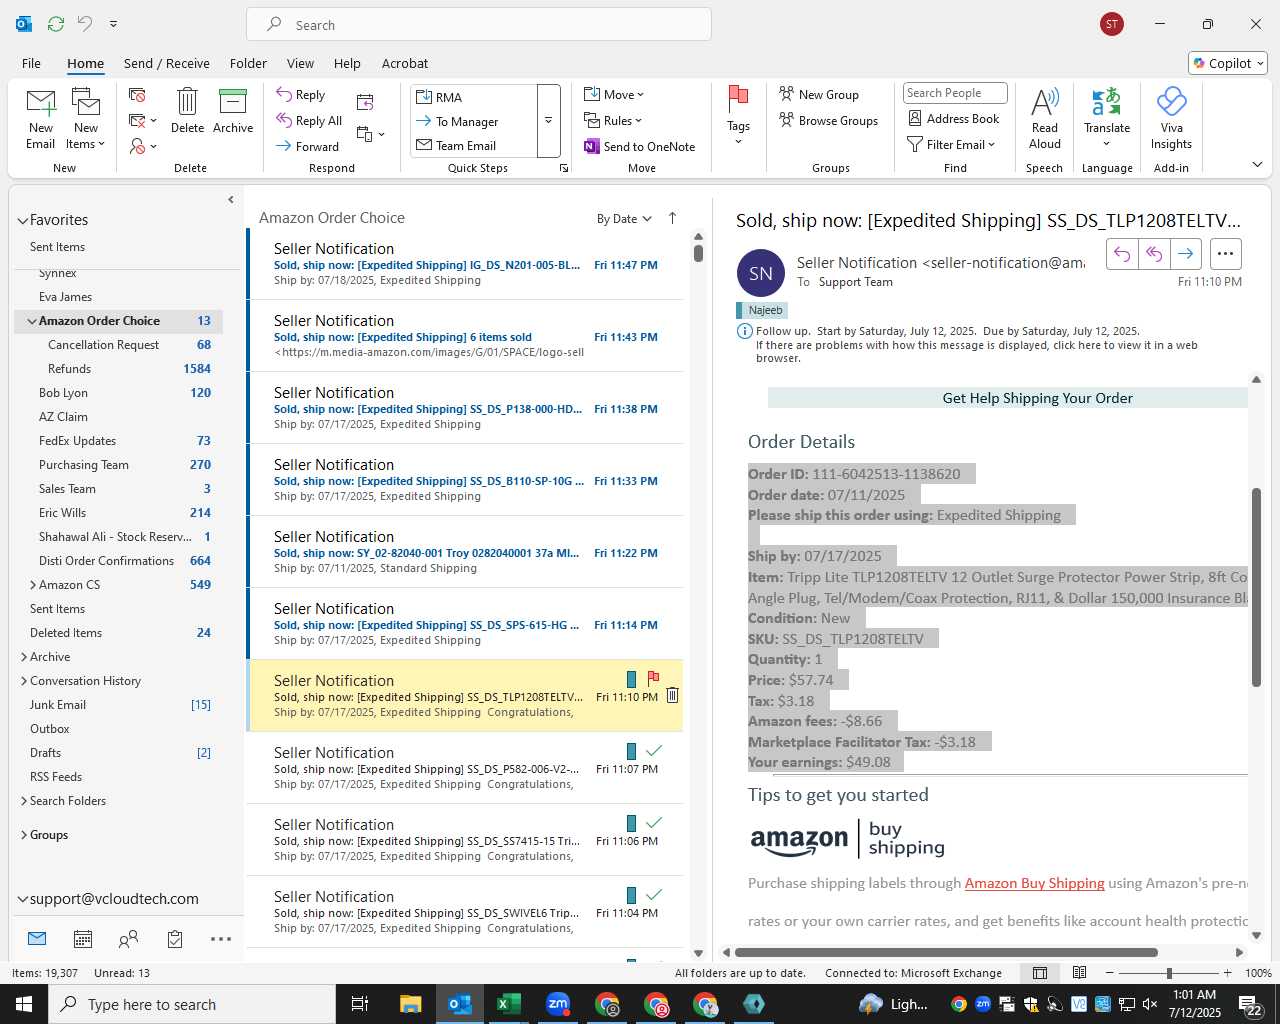The height and width of the screenshot is (1024, 1280).
Task: Click the Najeeb category tag
Action: [762, 310]
